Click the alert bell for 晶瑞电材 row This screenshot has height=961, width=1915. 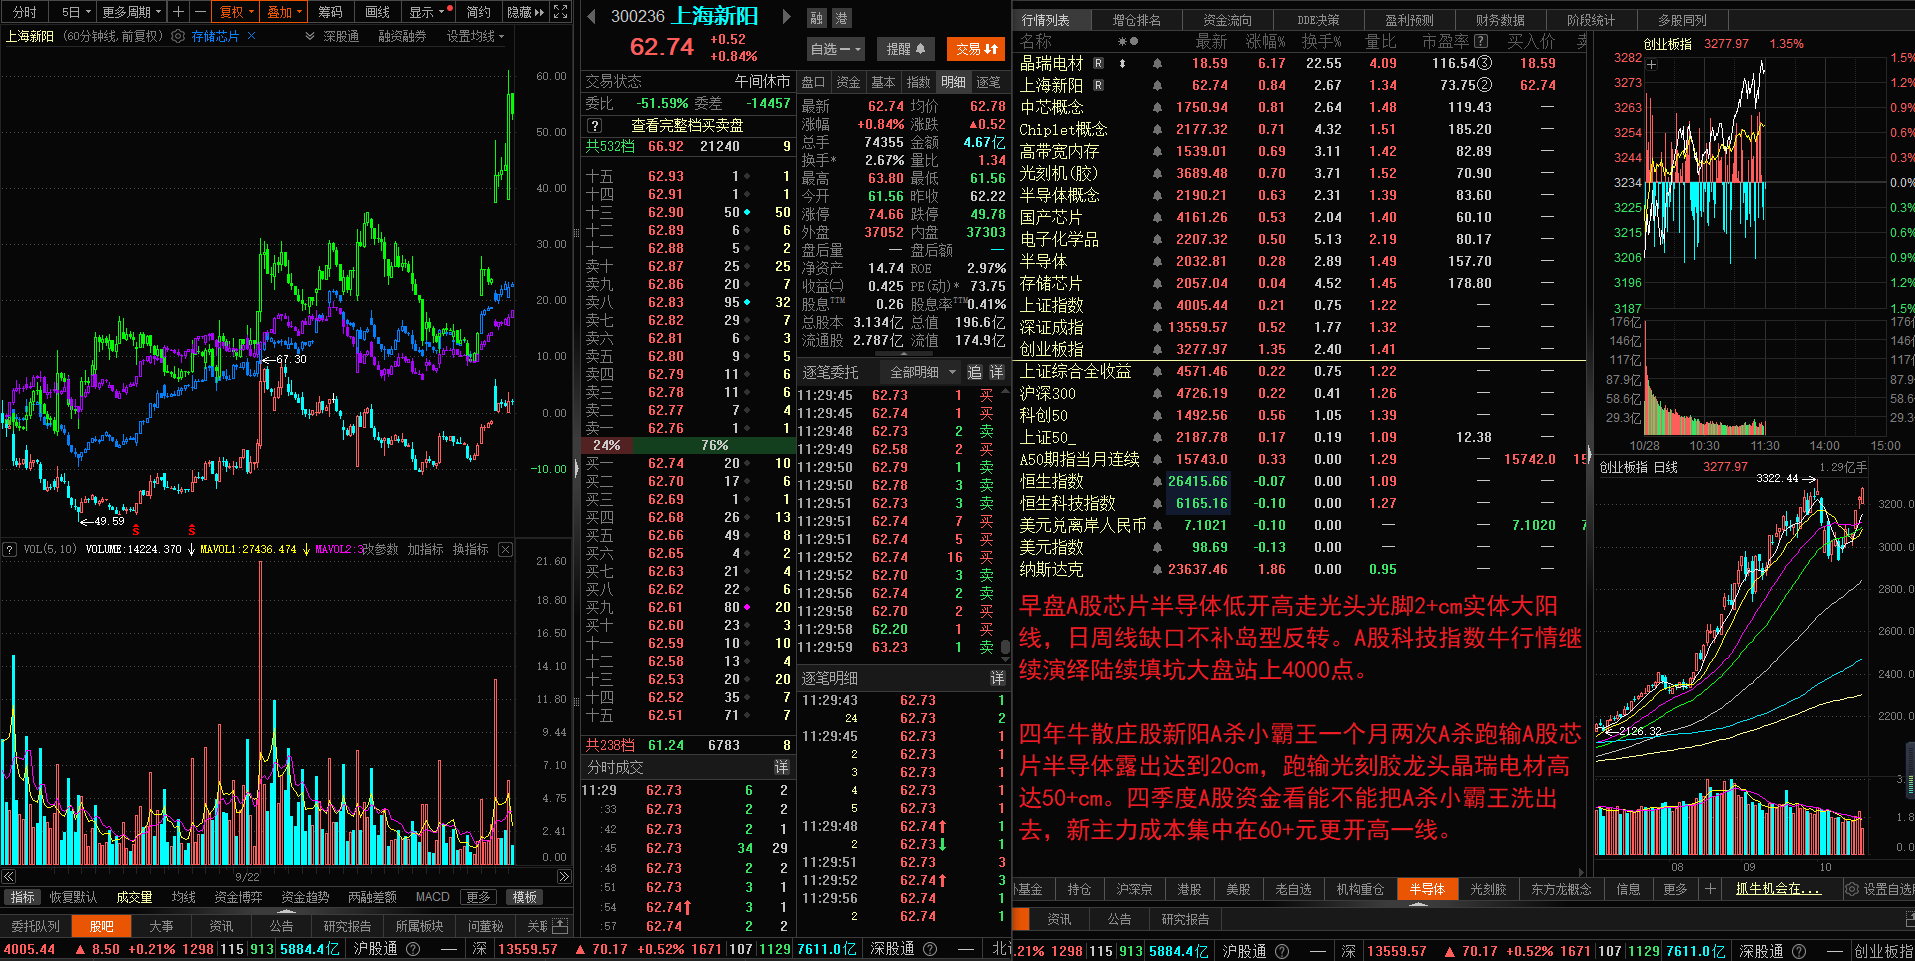coord(1157,63)
